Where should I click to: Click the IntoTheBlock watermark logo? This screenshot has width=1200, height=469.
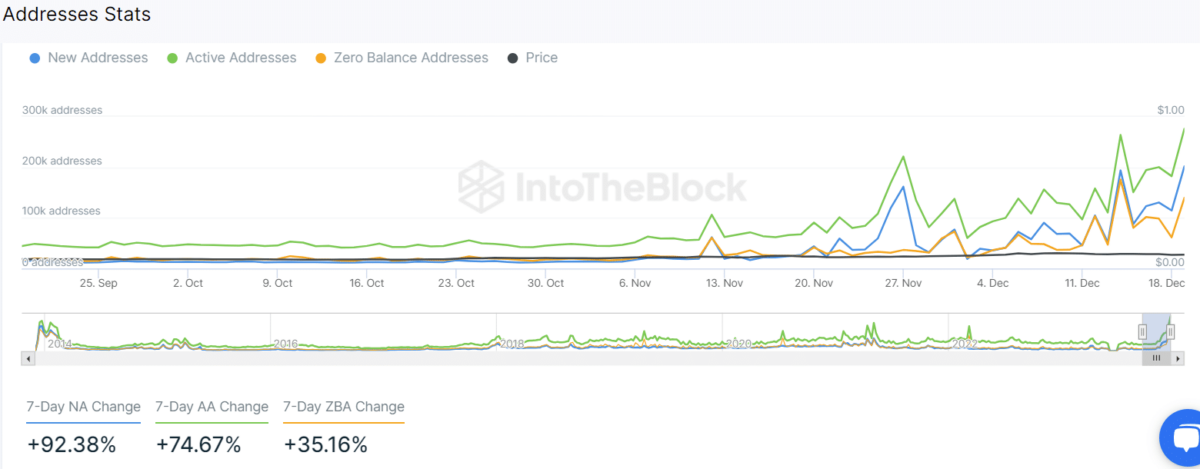pyautogui.click(x=603, y=187)
